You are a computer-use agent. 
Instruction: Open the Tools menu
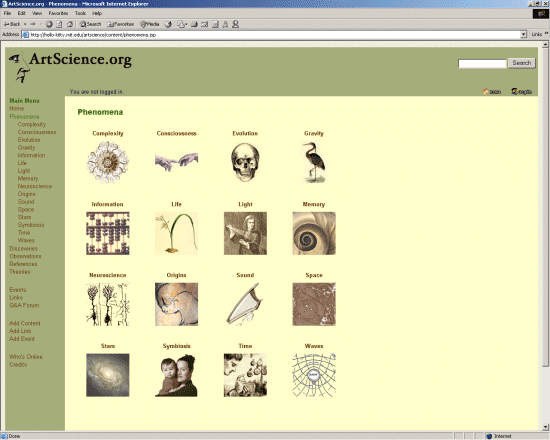[80, 13]
